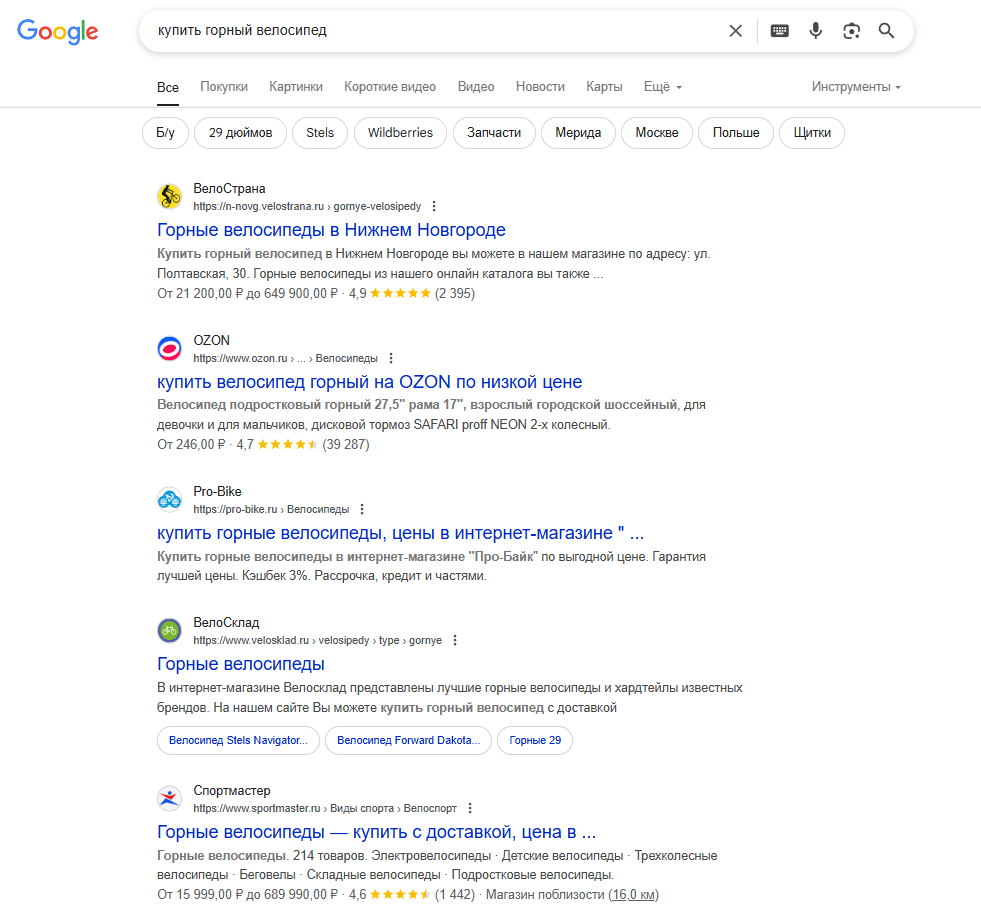Open the Горные велосипеды в Нижнем Новгороде result

(x=330, y=230)
